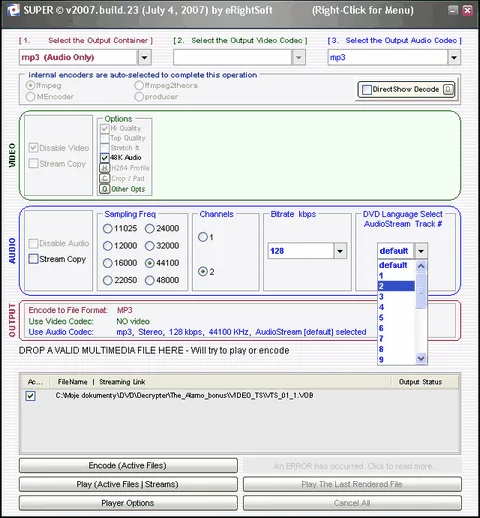This screenshot has width=480, height=518.
Task: Uncheck the active file VTS_01_1.VOB checkbox
Action: (30, 396)
